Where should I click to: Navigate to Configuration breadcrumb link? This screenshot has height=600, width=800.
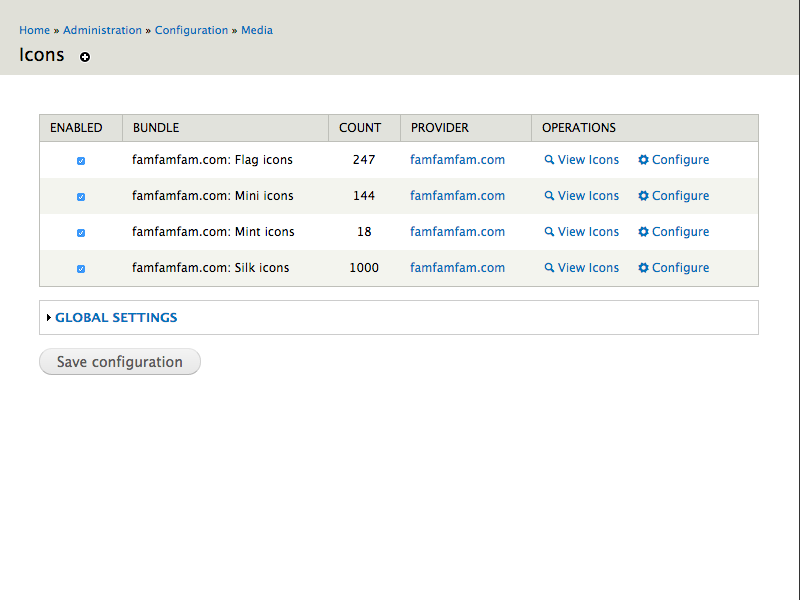pos(191,30)
